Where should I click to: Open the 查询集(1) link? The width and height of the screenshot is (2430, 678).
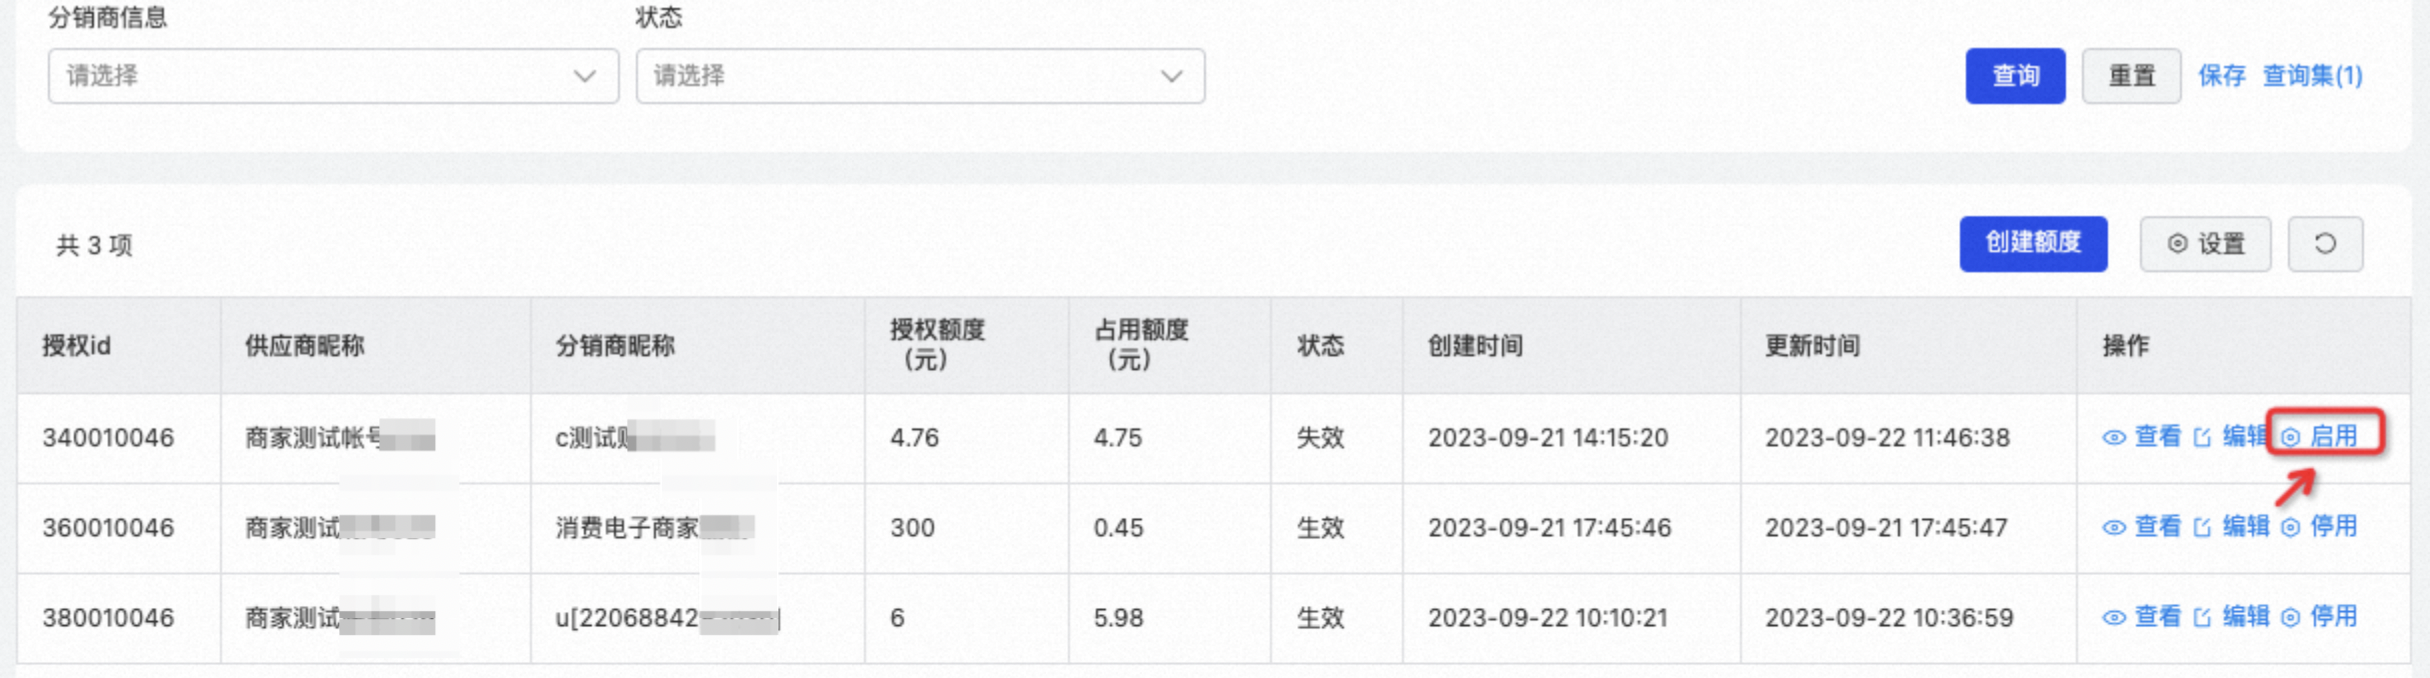(2312, 76)
